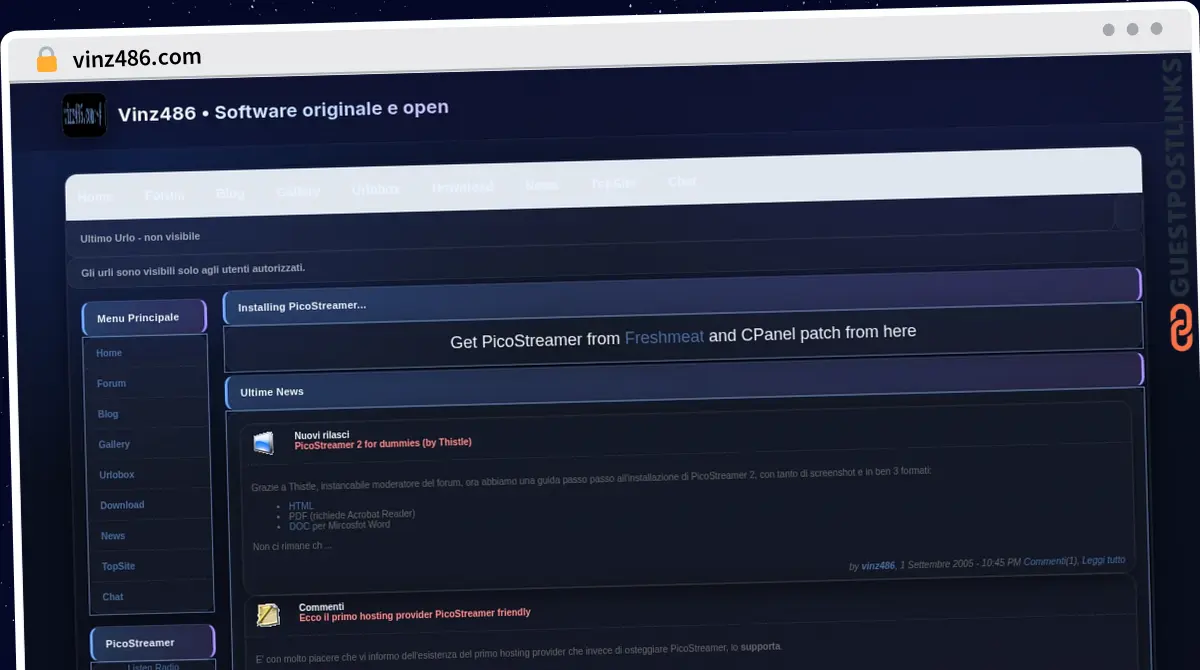
Task: Open Chat from the sidebar menu
Action: (113, 597)
